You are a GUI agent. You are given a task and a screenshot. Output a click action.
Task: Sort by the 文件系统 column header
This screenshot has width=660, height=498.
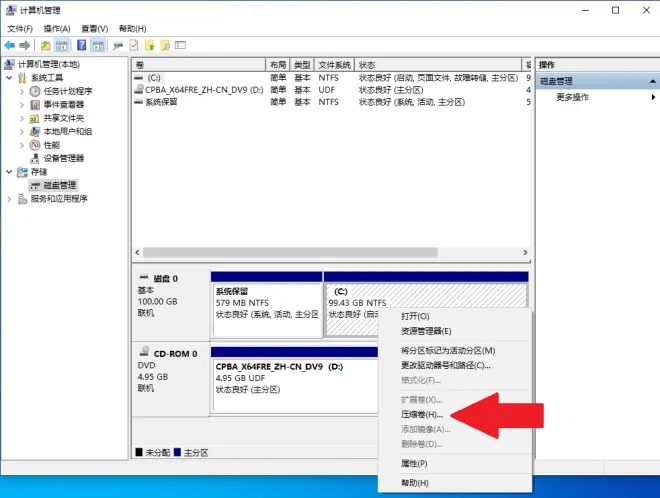pos(335,65)
